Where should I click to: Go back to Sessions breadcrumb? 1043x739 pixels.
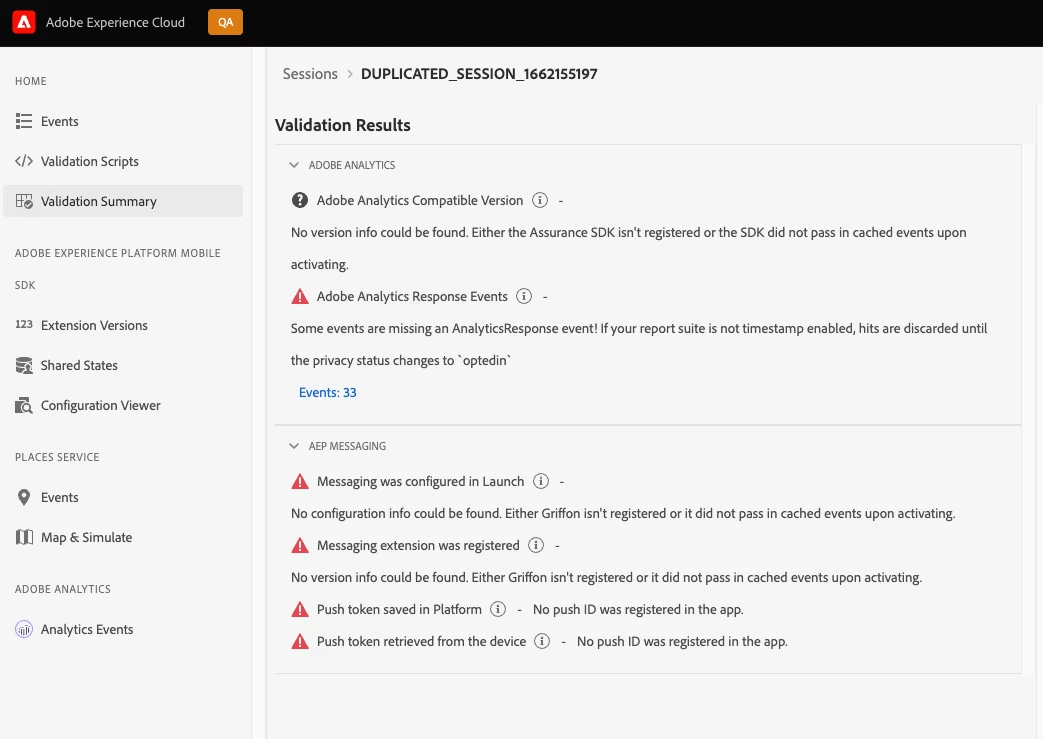[310, 74]
